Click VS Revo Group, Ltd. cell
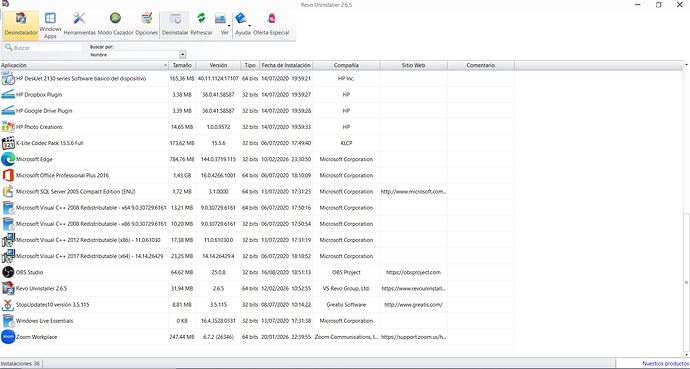This screenshot has width=690, height=369. coord(346,289)
